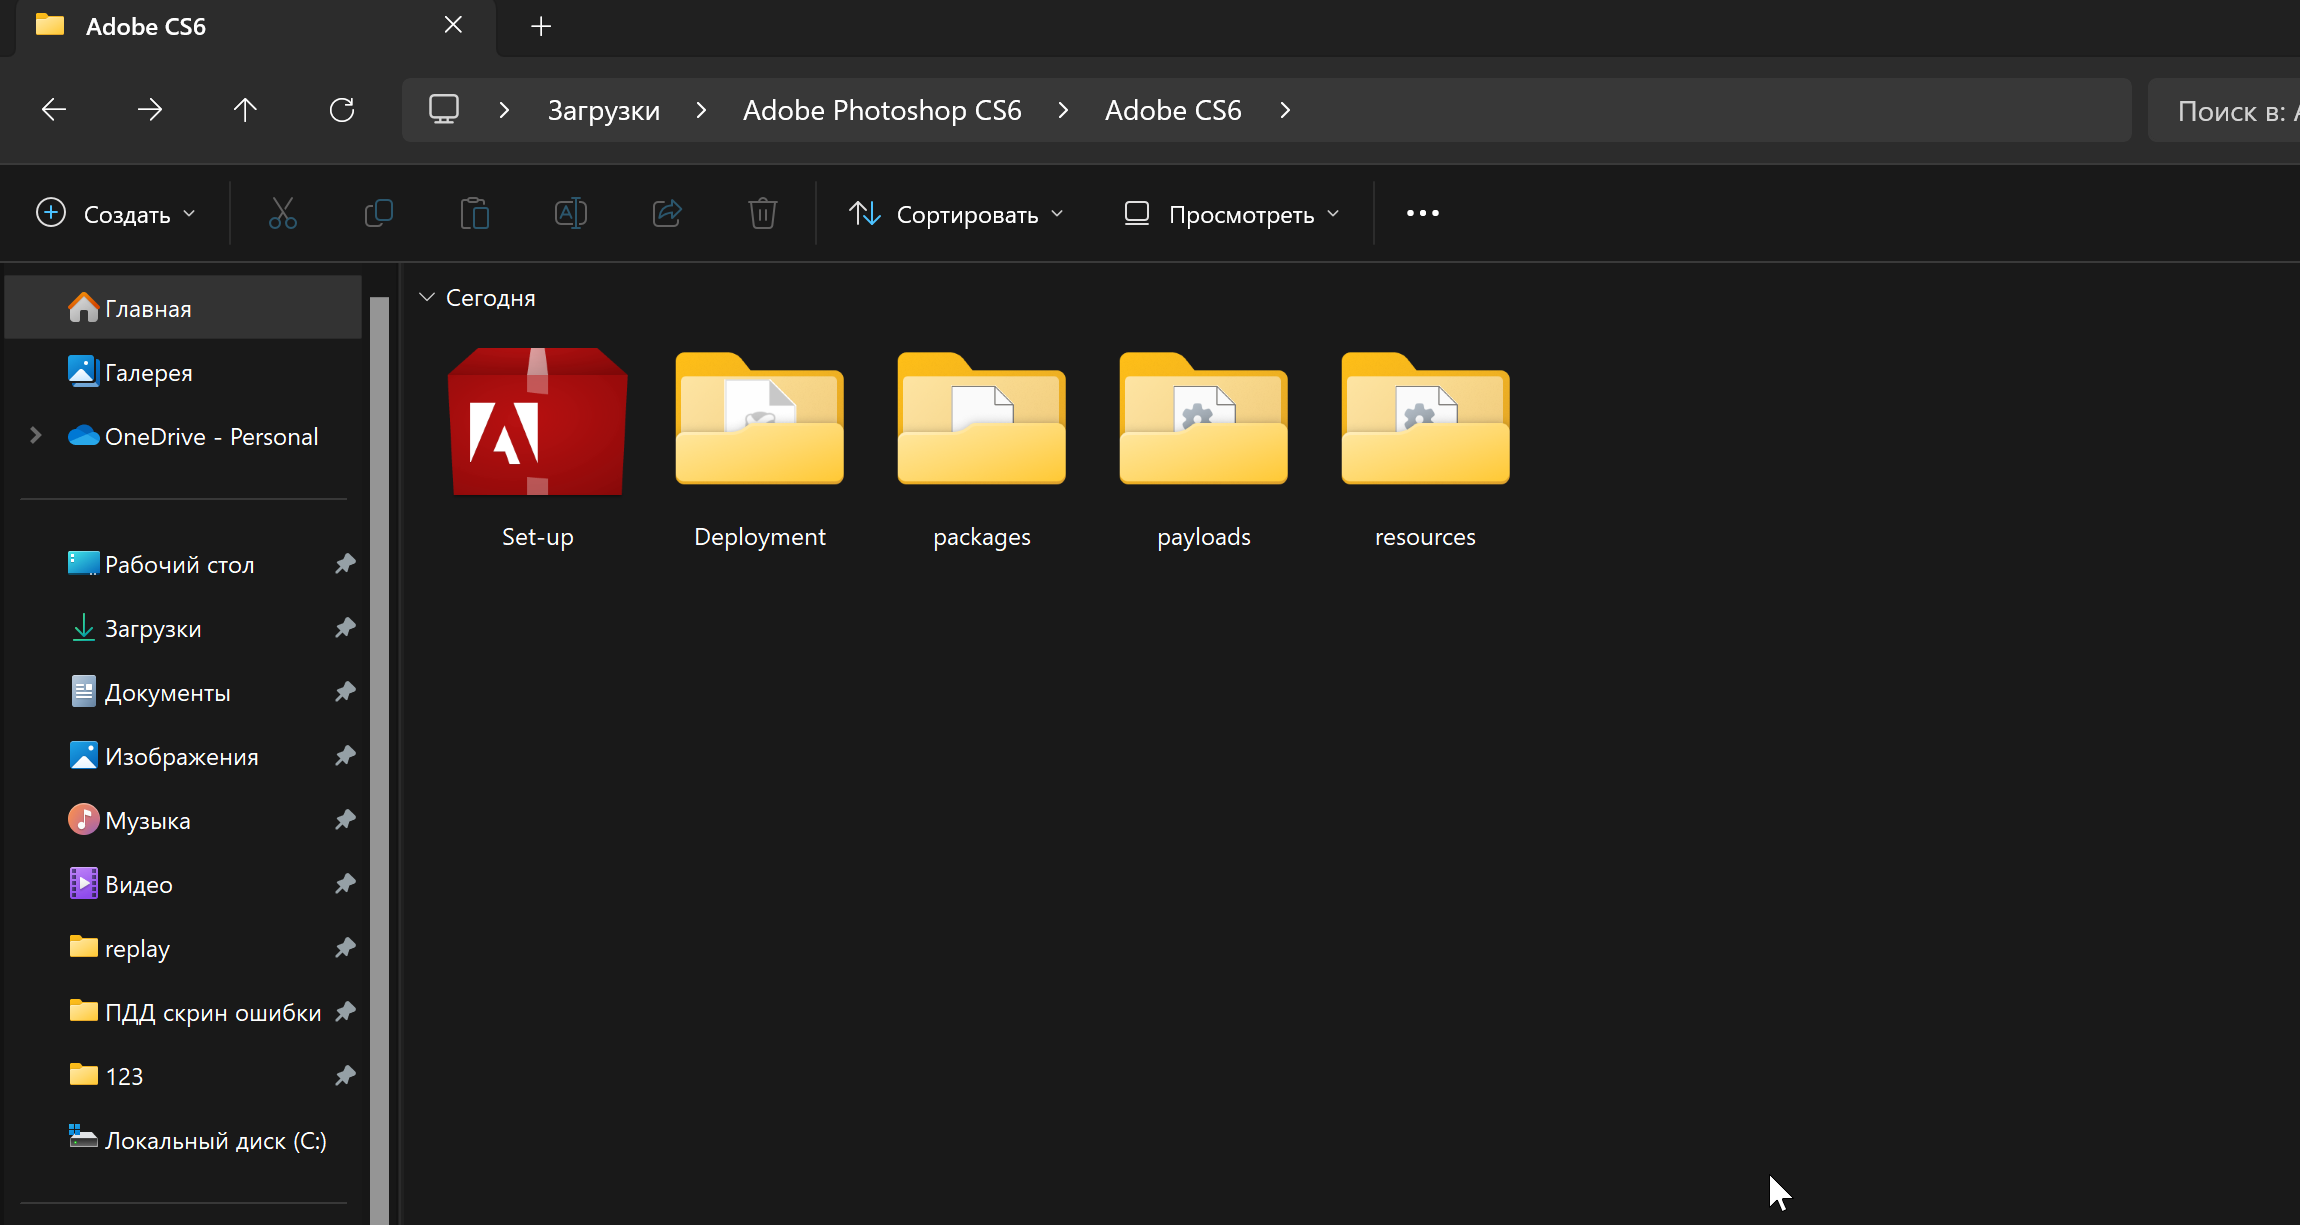Close the Adobe CS6 tab
The width and height of the screenshot is (2300, 1225).
click(x=453, y=25)
